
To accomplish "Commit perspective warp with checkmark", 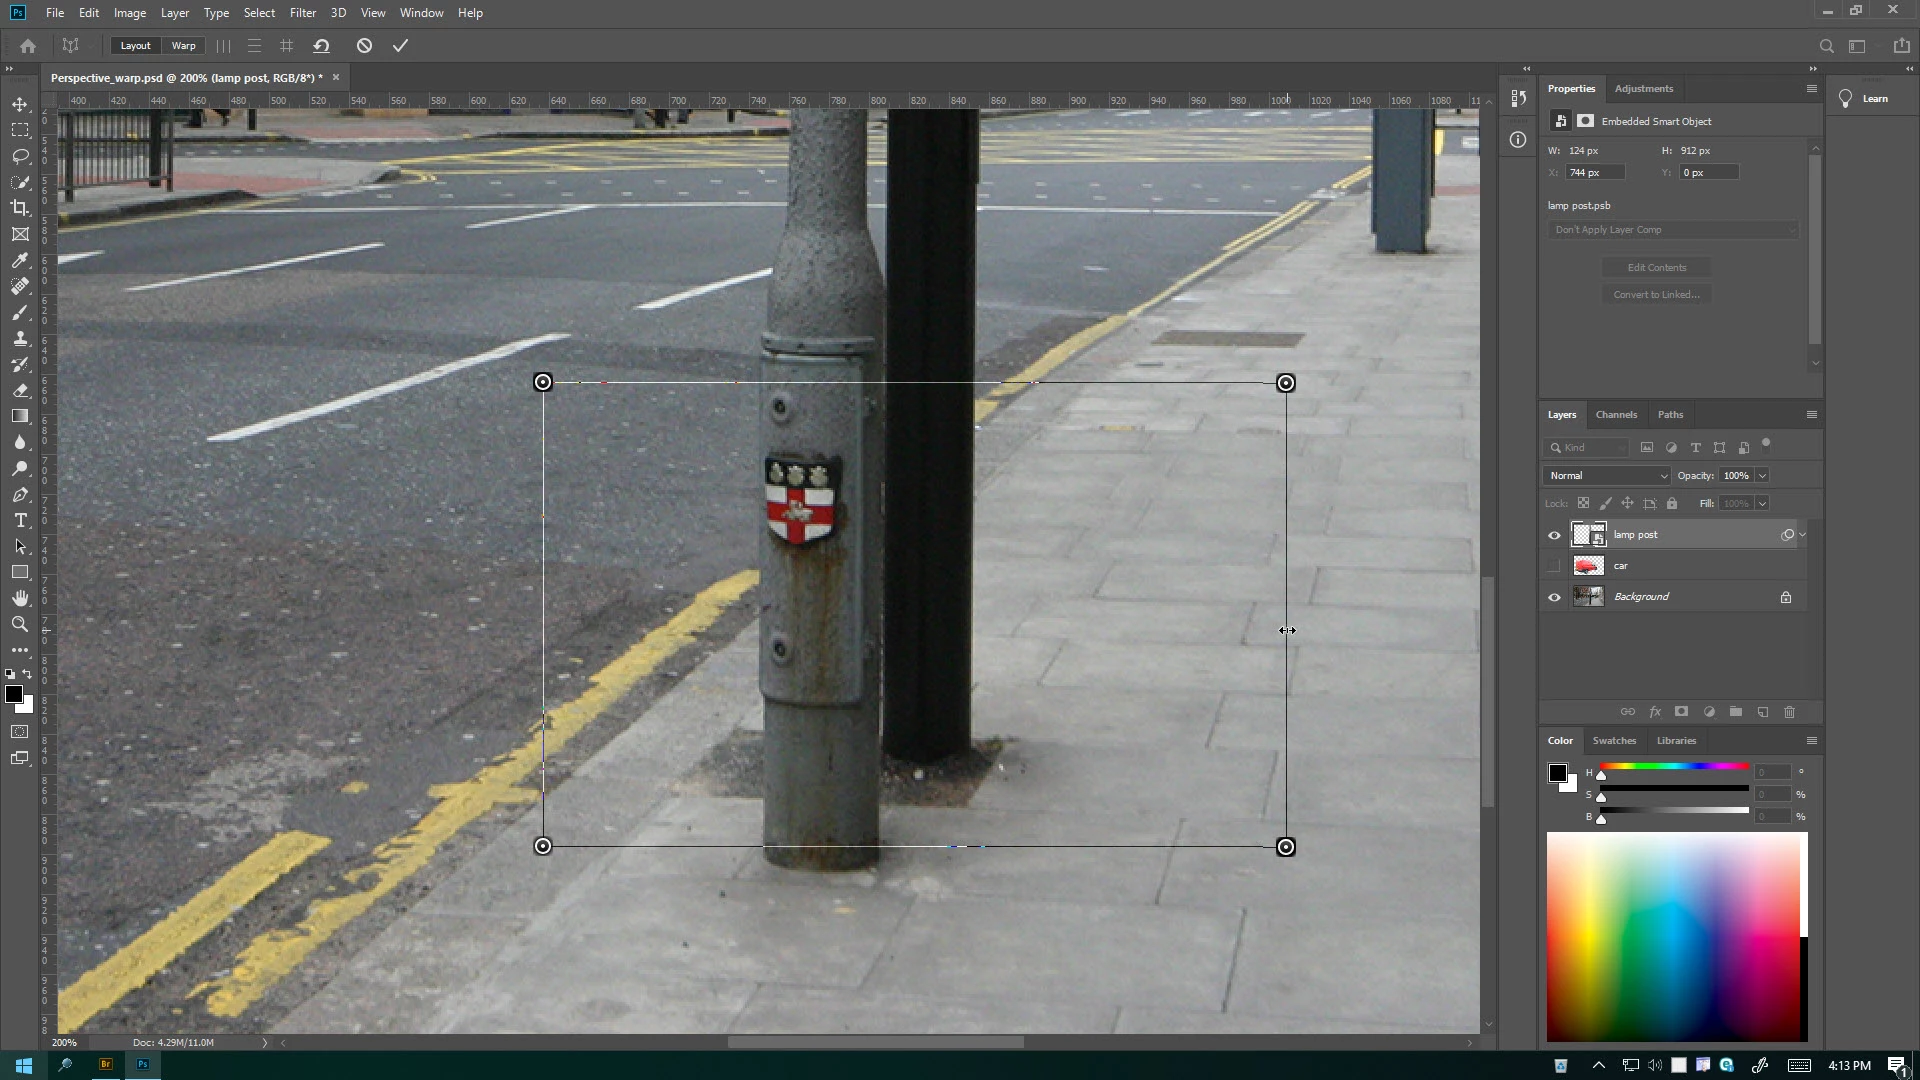I will click(400, 46).
